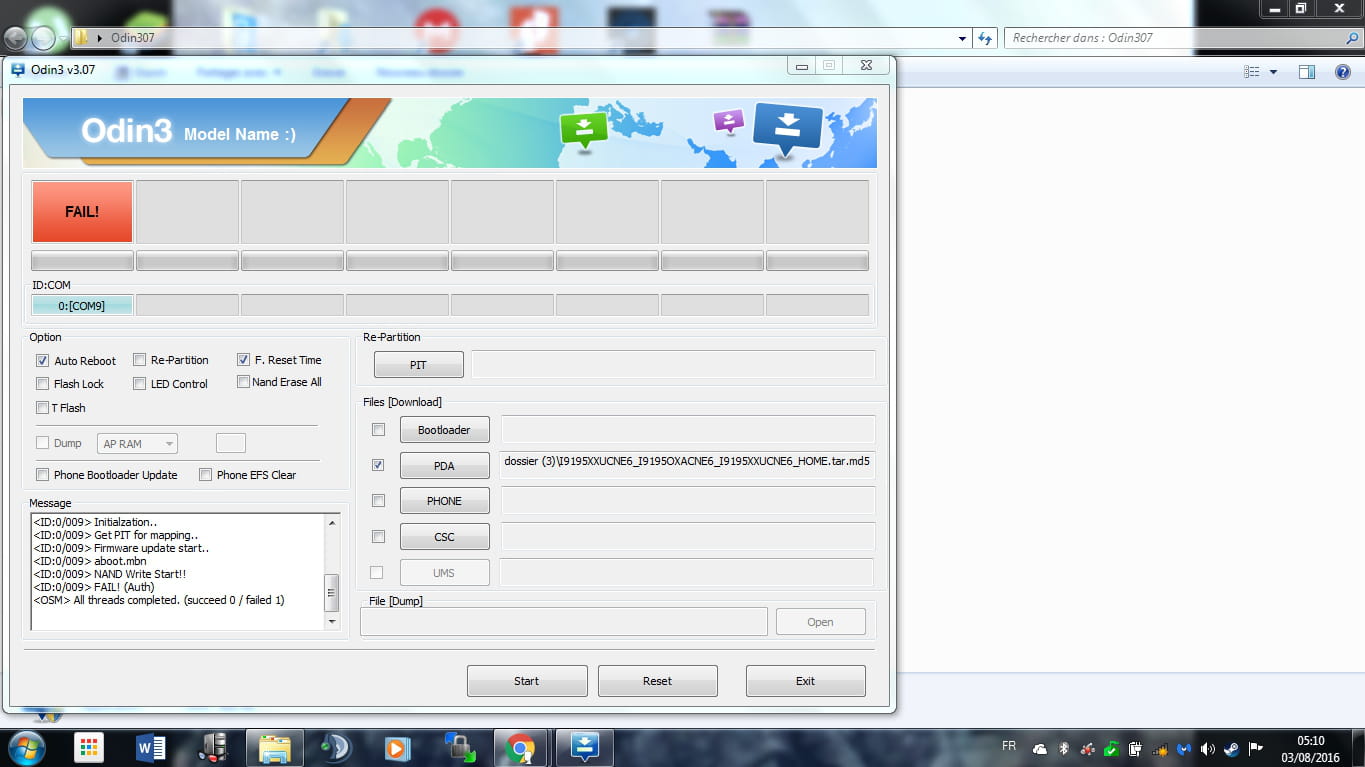Click the Bluetooth tray icon
The height and width of the screenshot is (767, 1365).
pos(1064,748)
